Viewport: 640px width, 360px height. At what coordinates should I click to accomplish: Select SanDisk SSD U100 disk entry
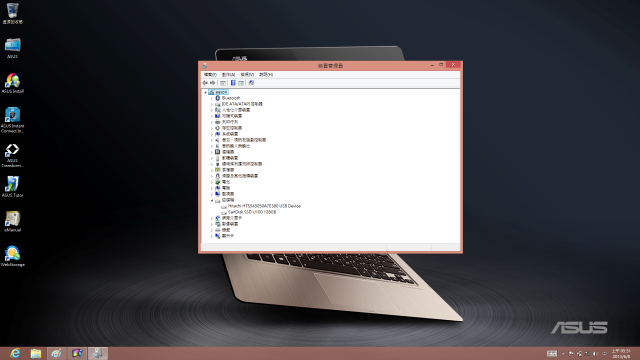(x=252, y=212)
